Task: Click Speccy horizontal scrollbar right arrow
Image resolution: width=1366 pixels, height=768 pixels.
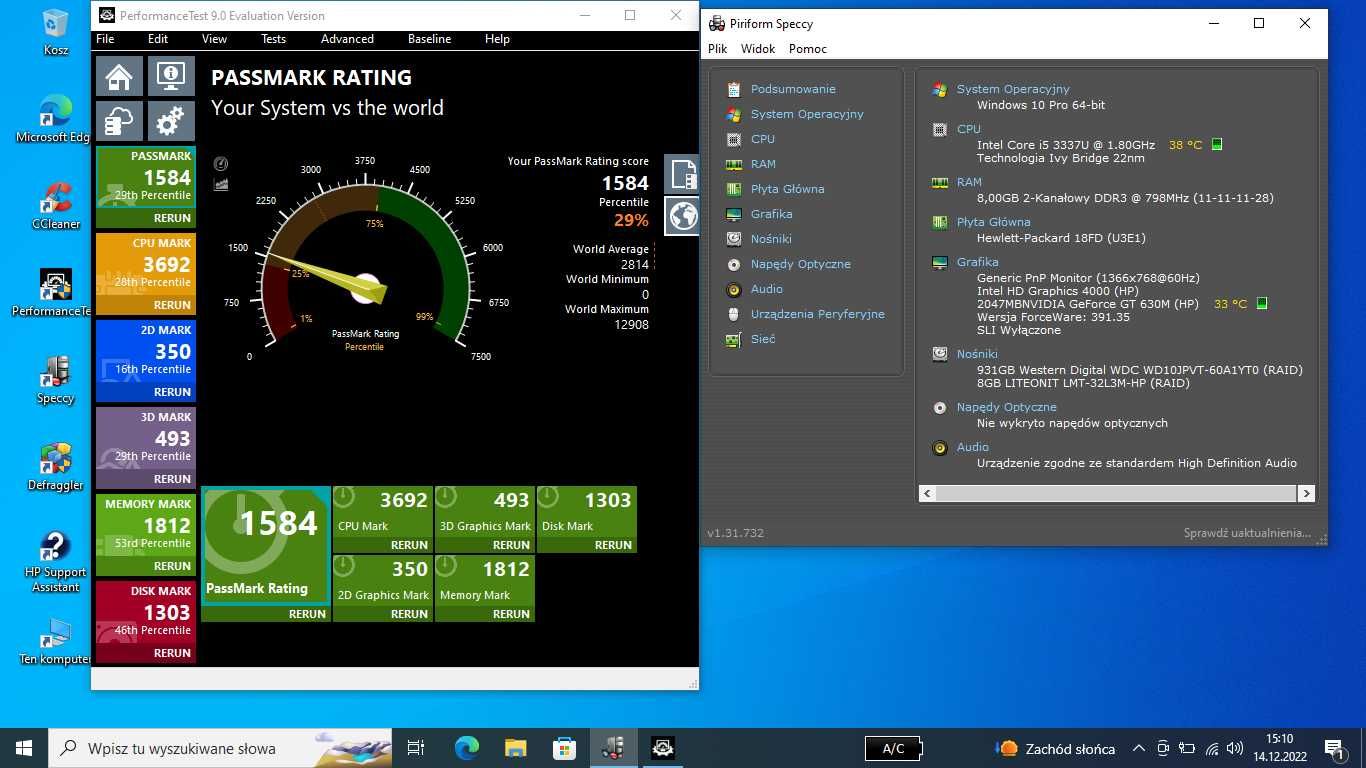Action: [1306, 493]
